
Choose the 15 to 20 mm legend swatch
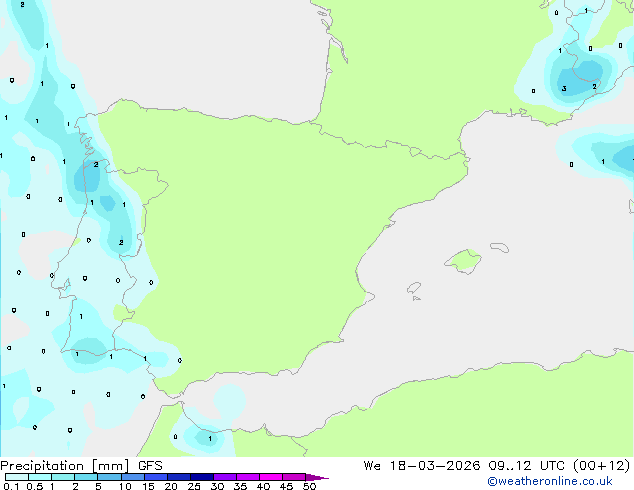(x=156, y=477)
